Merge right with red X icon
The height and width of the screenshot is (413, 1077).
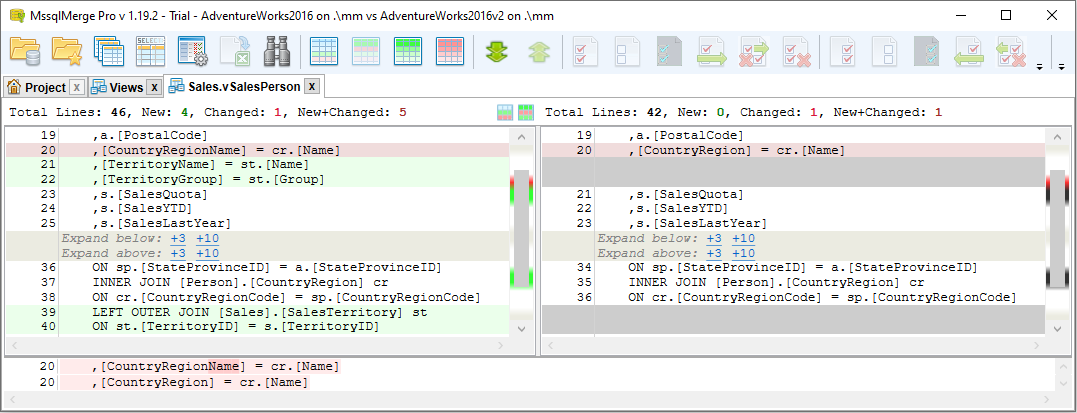tap(754, 52)
